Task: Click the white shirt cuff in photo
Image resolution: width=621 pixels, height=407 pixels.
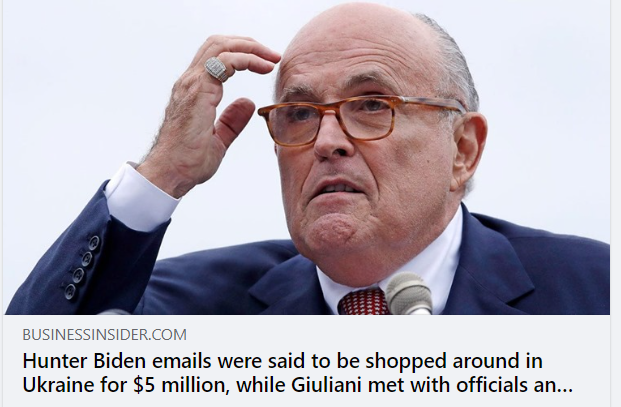Action: [x=141, y=197]
